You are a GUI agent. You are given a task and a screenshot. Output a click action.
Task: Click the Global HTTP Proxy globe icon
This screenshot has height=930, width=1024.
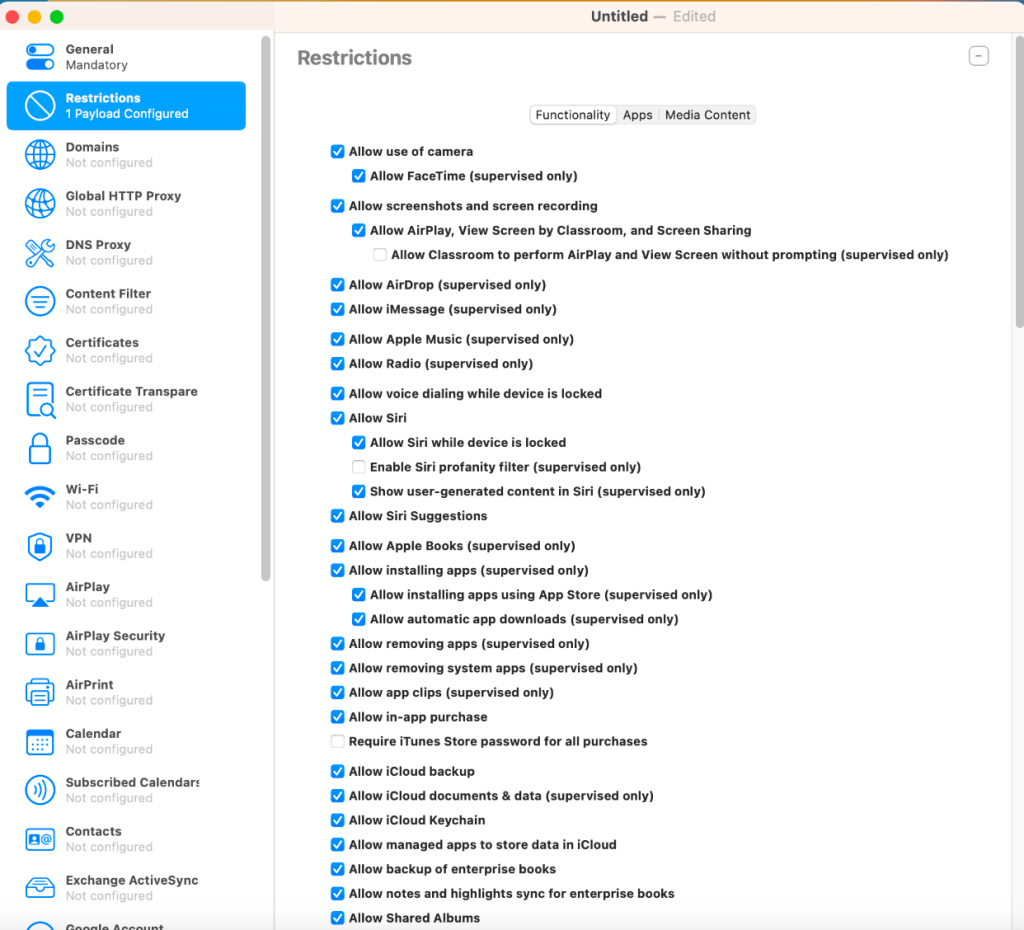coord(40,204)
